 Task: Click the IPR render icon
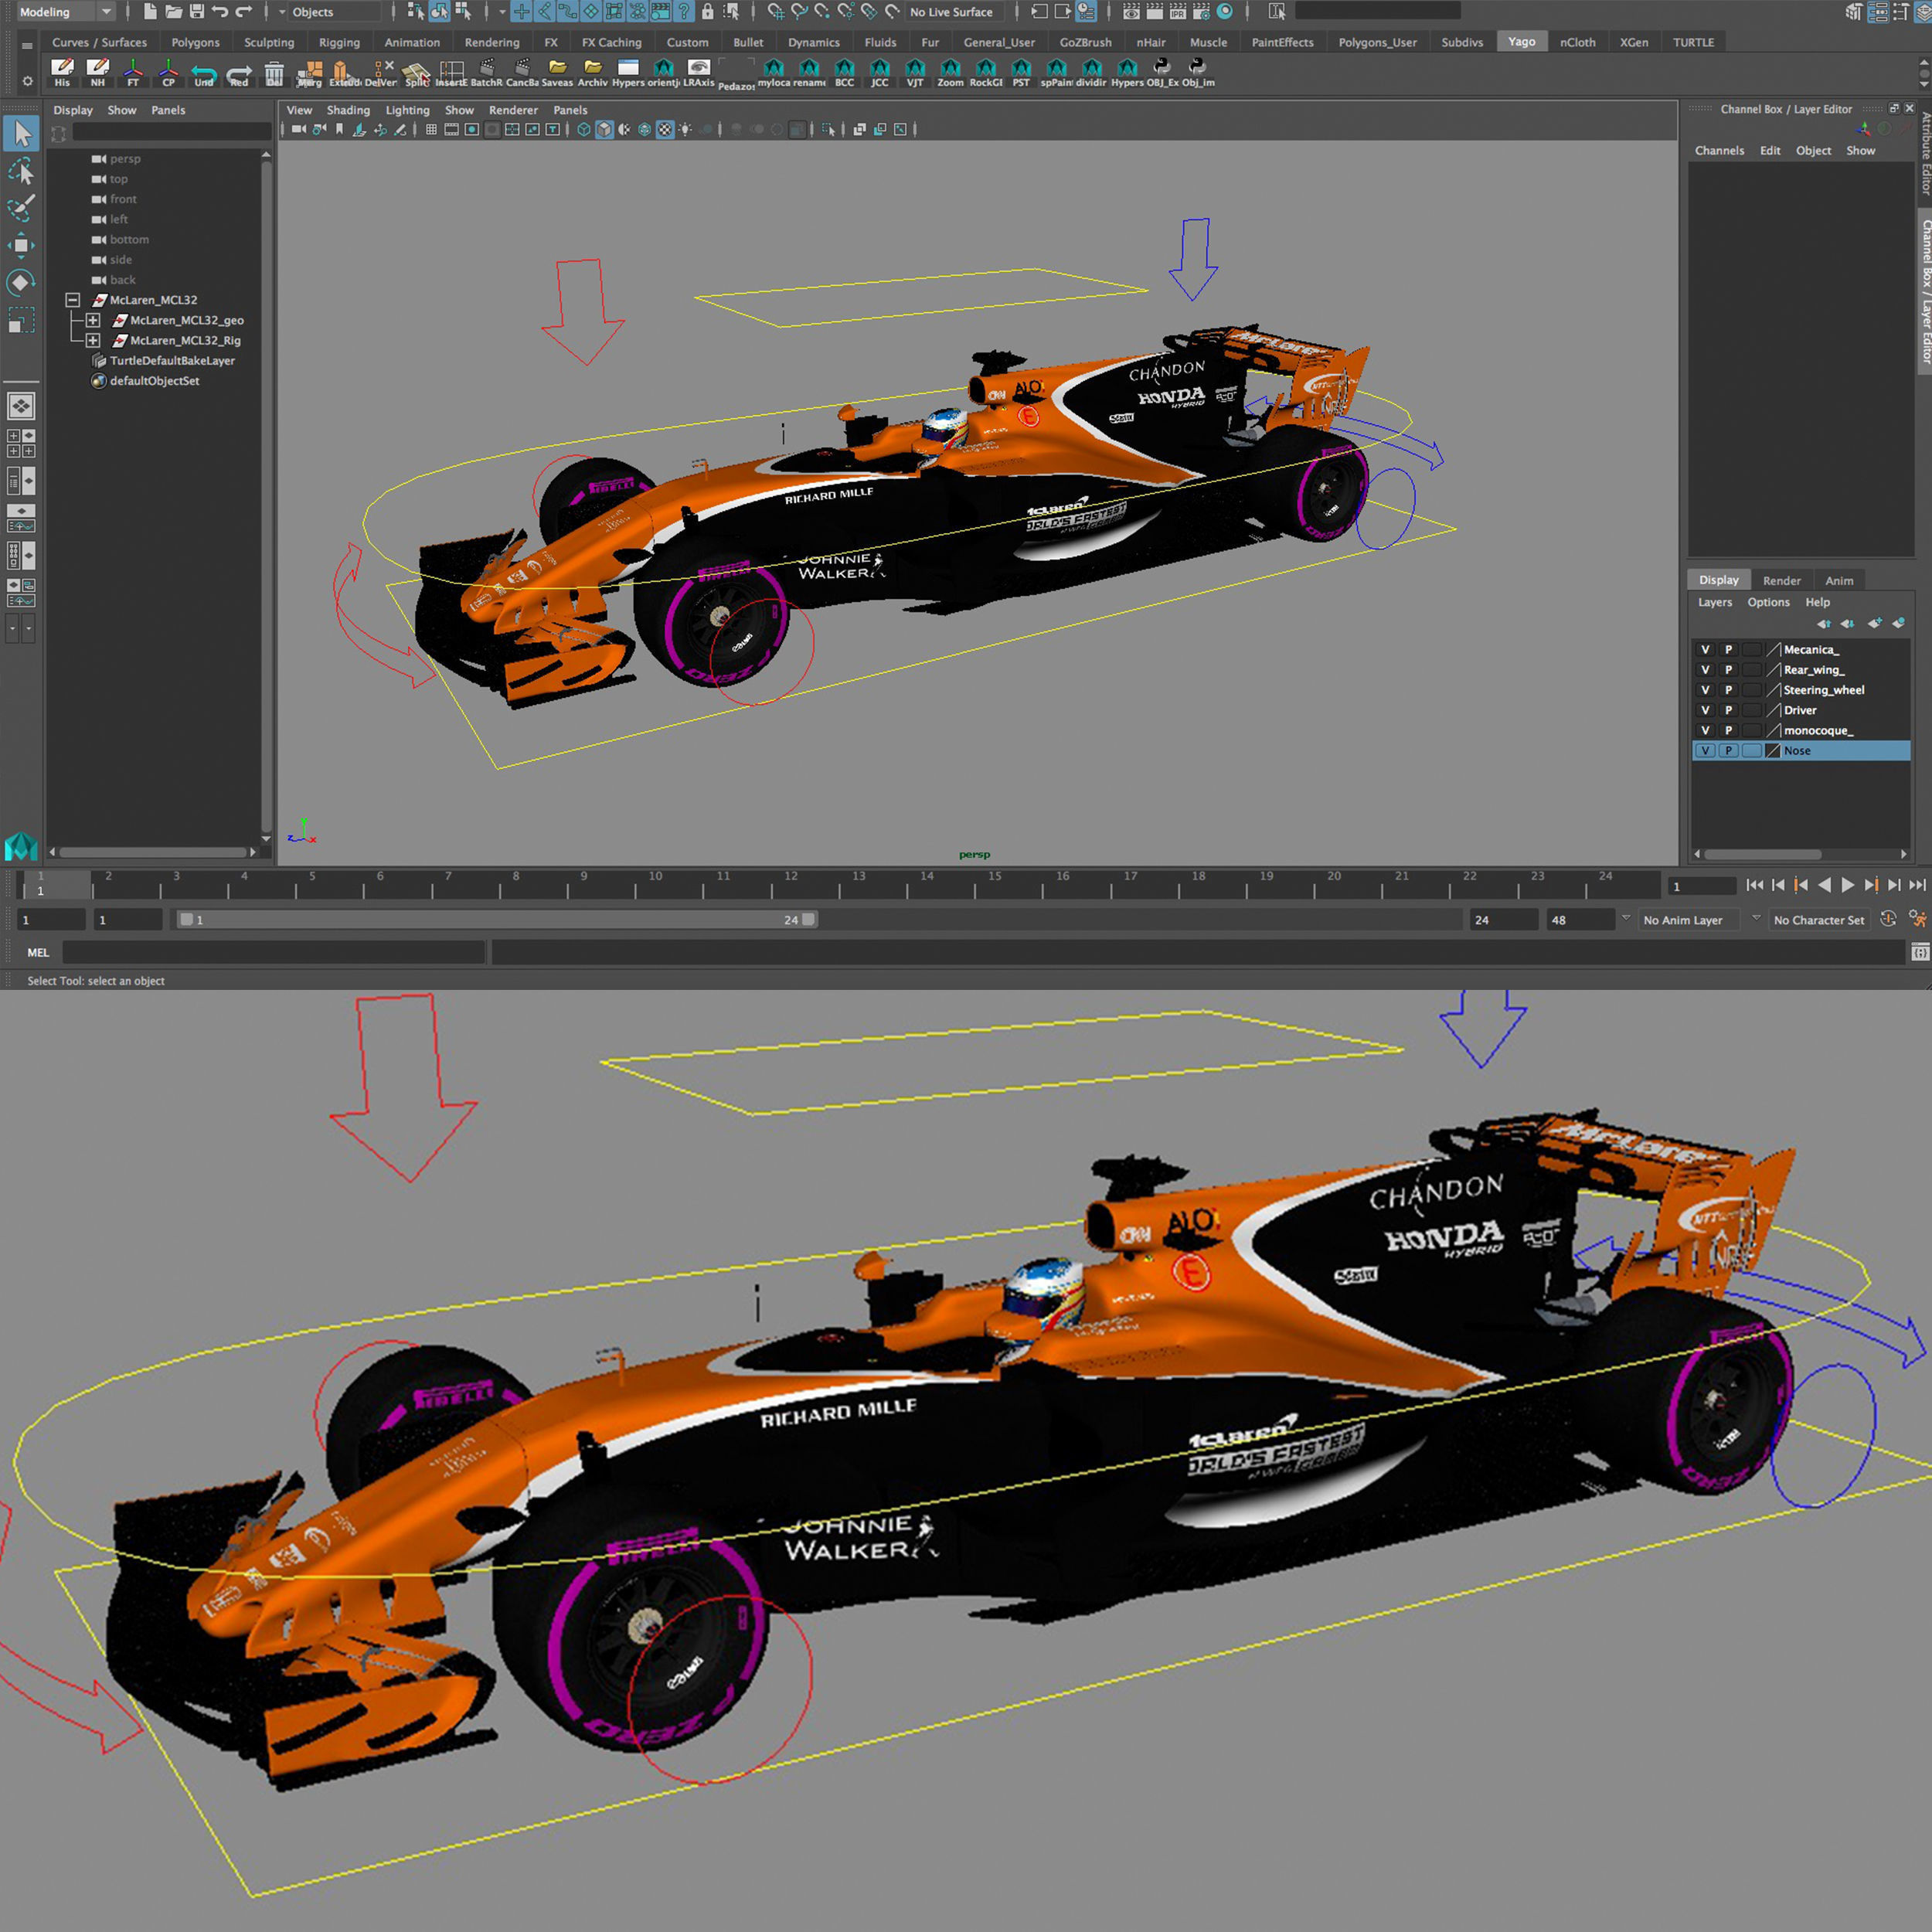tap(1177, 12)
